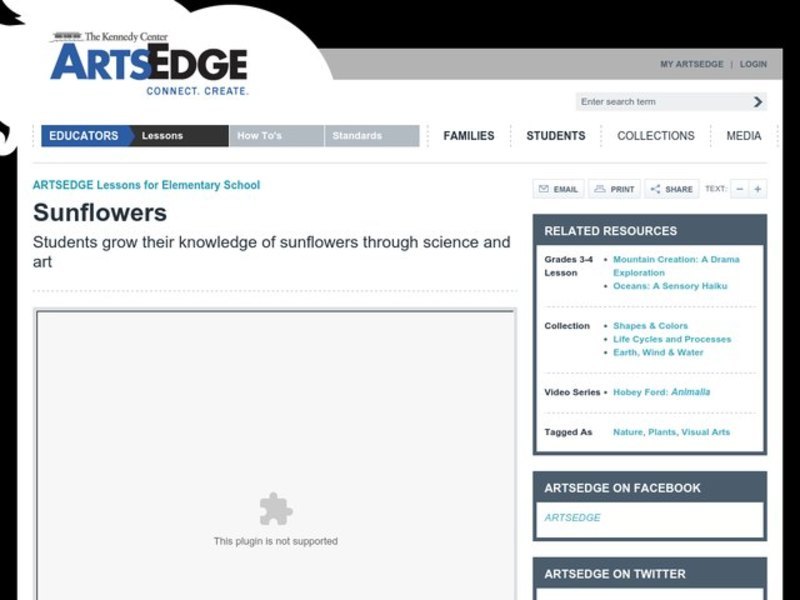Open the My ArtsEdge link

coord(691,64)
